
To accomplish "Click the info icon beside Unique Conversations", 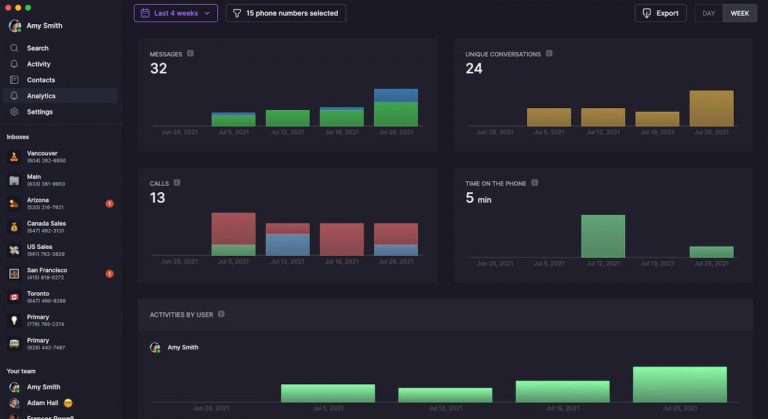I will coord(549,54).
